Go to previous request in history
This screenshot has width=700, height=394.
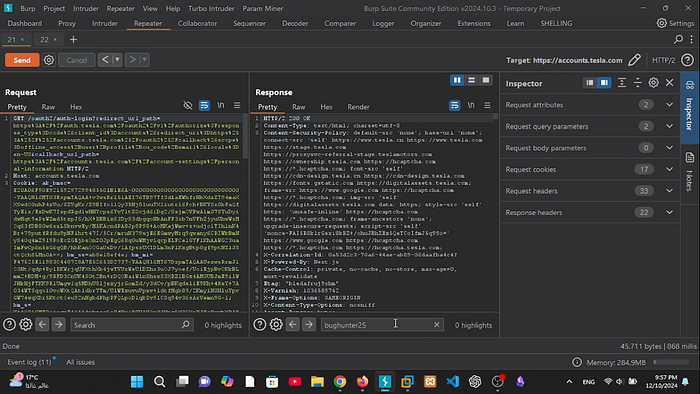click(105, 60)
